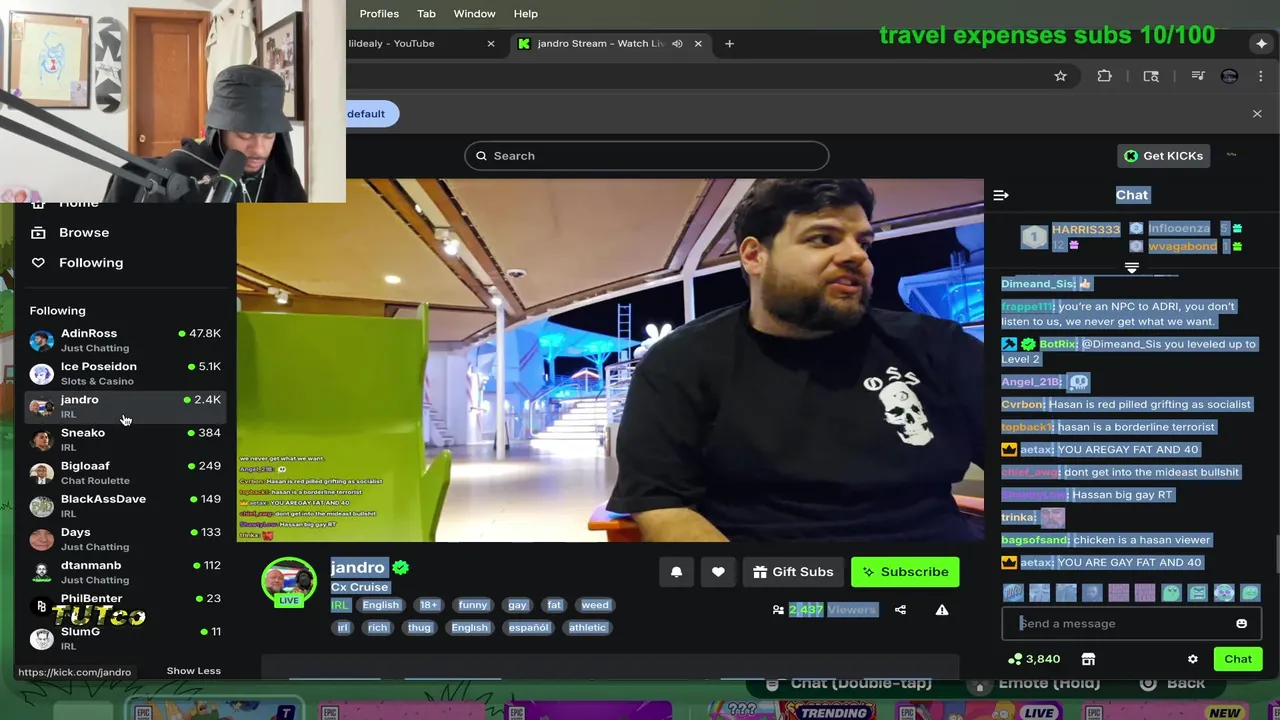Open the Window menu

tap(474, 14)
